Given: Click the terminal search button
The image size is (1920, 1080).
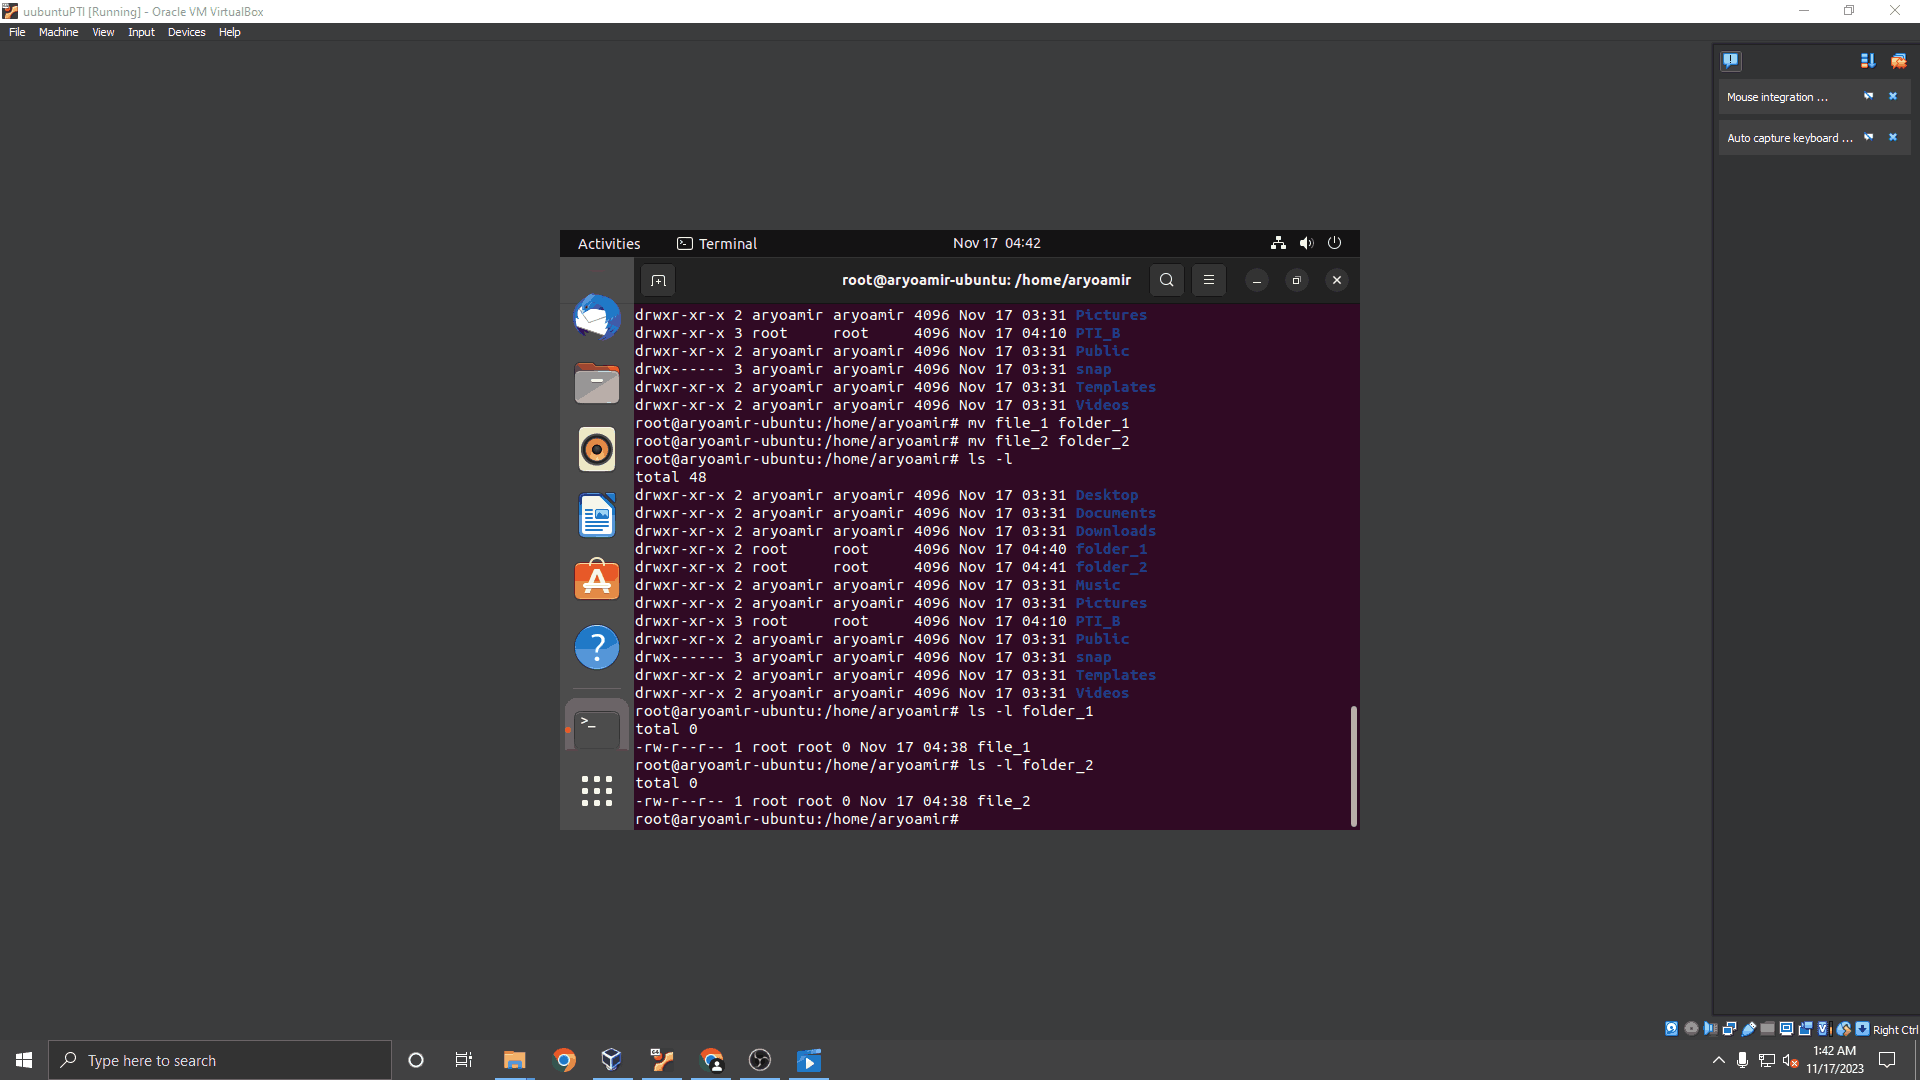Looking at the screenshot, I should click(1166, 280).
